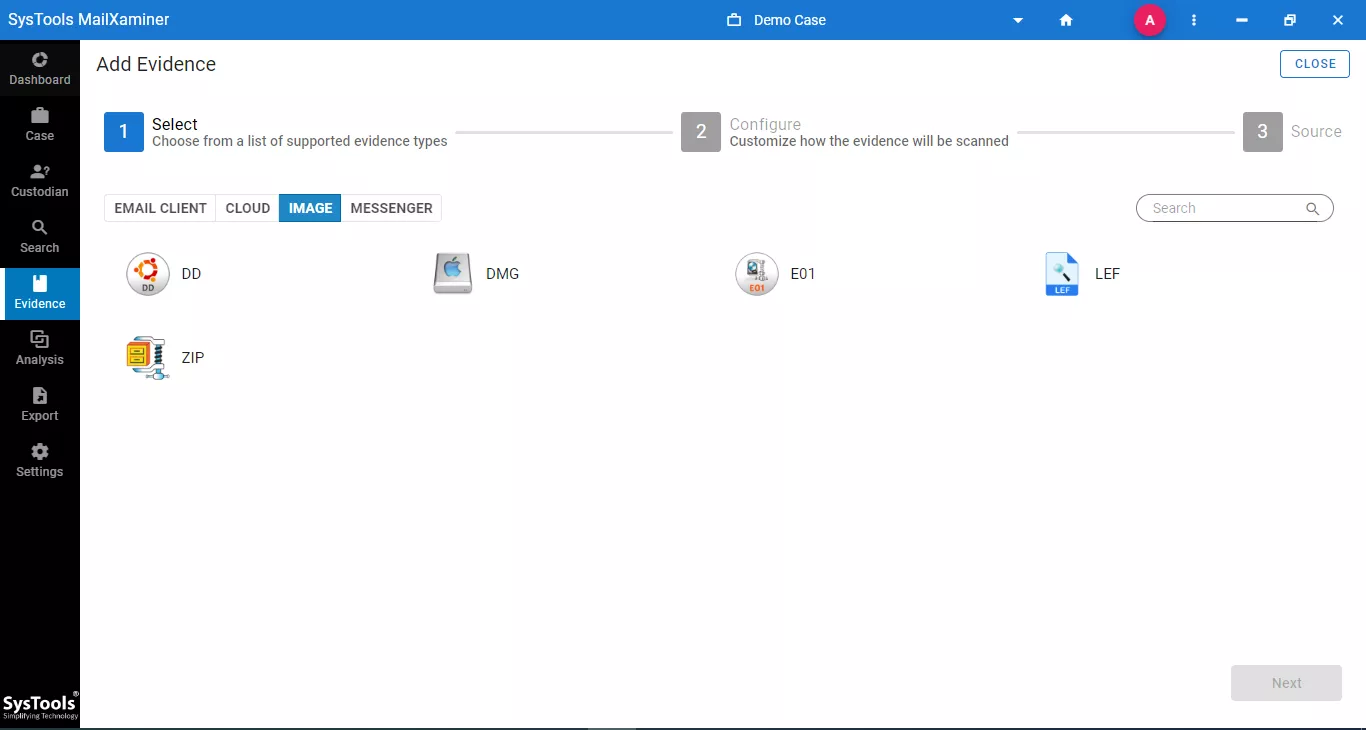Select the LEF file icon
Screen dimensions: 1366x730
1062,274
